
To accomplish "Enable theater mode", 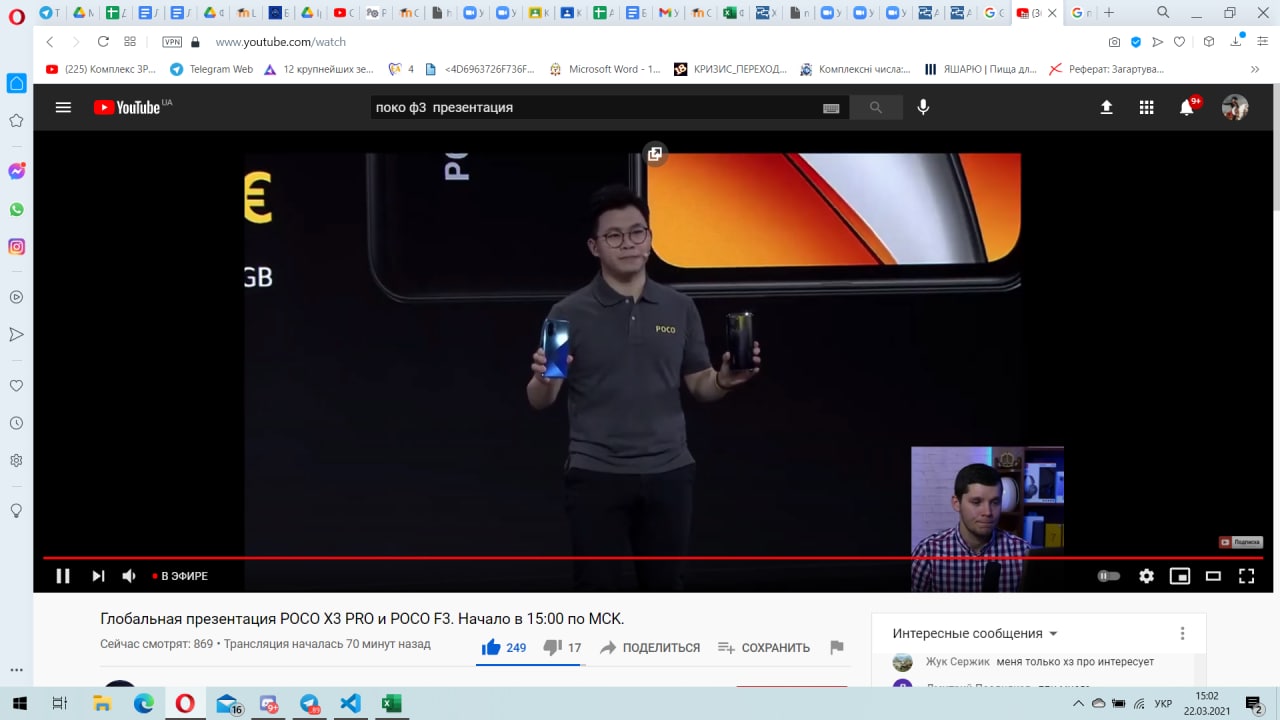I will (x=1213, y=576).
